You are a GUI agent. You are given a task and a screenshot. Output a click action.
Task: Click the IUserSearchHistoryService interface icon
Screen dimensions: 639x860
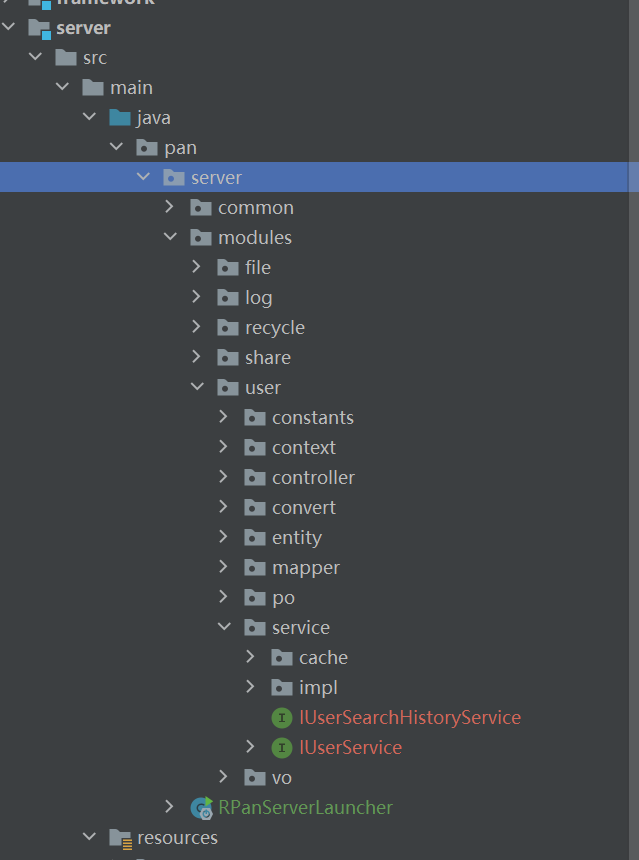click(282, 717)
